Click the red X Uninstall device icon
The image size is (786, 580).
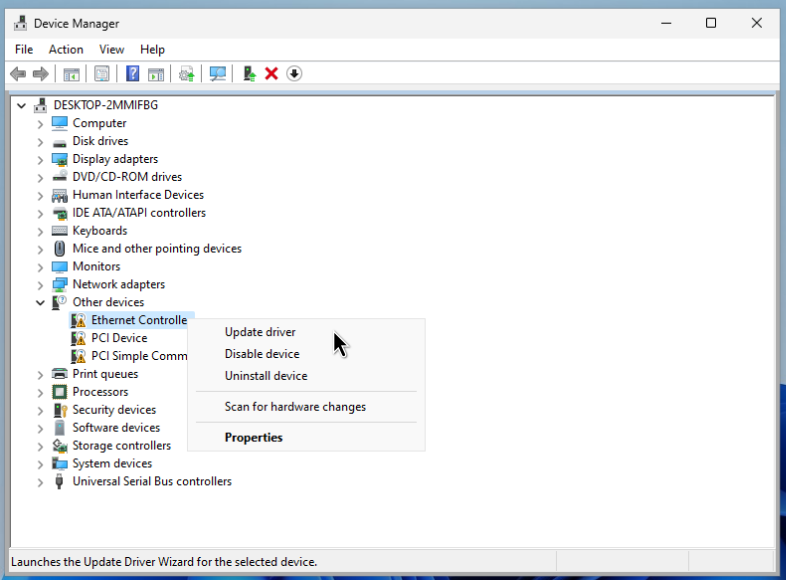[x=271, y=74]
